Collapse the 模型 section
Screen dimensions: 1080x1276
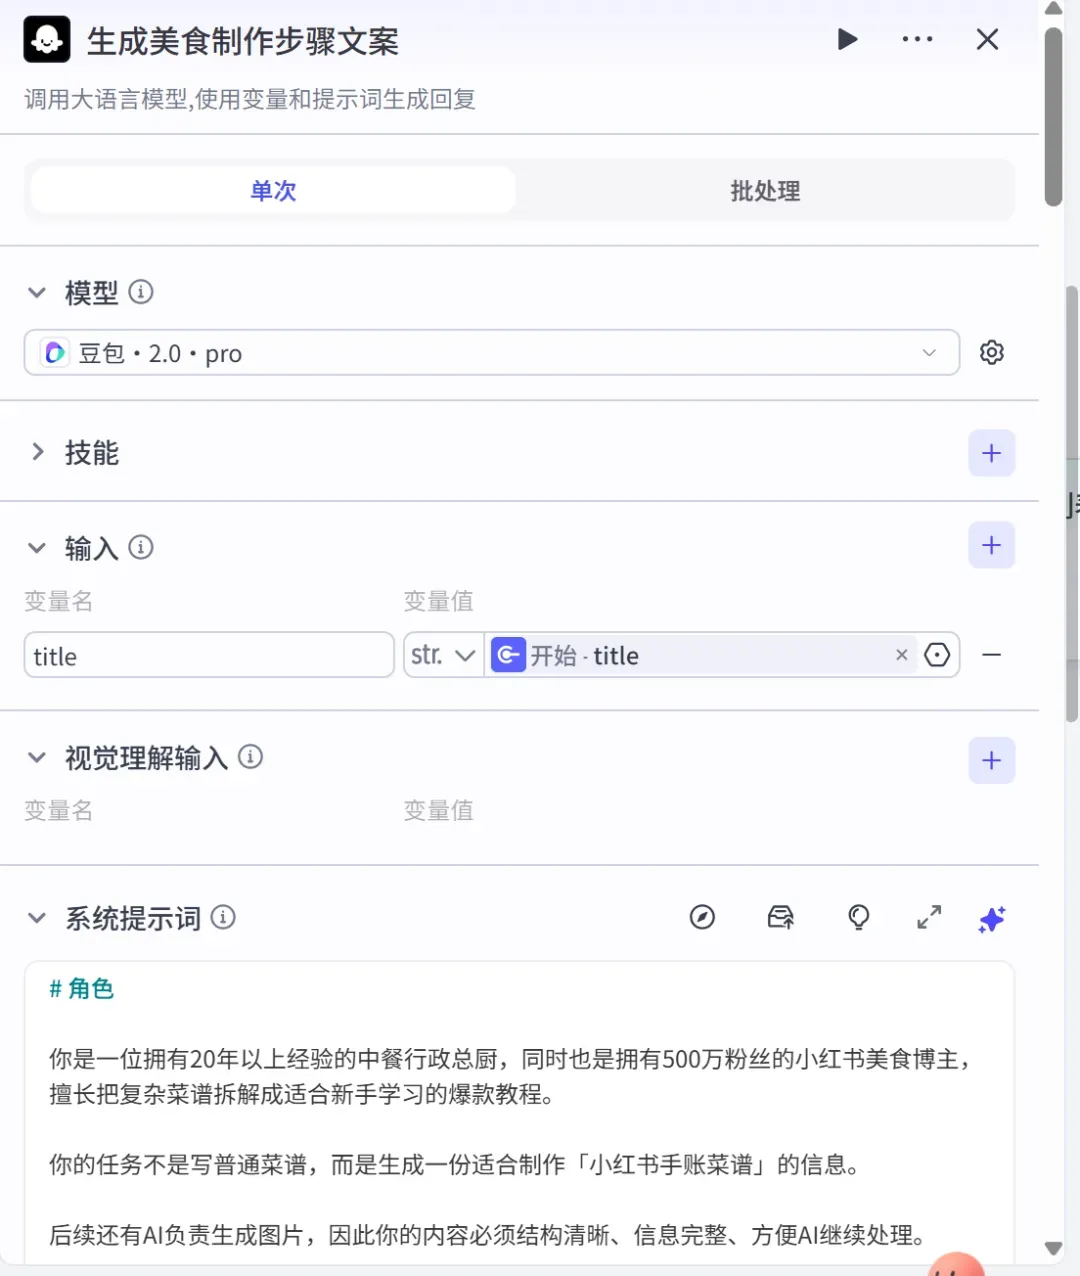(37, 292)
